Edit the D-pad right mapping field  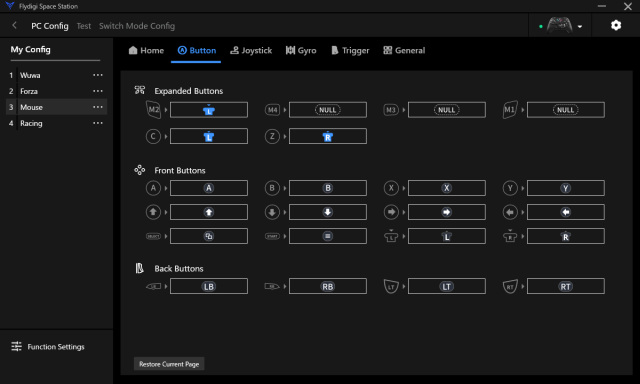[447, 212]
